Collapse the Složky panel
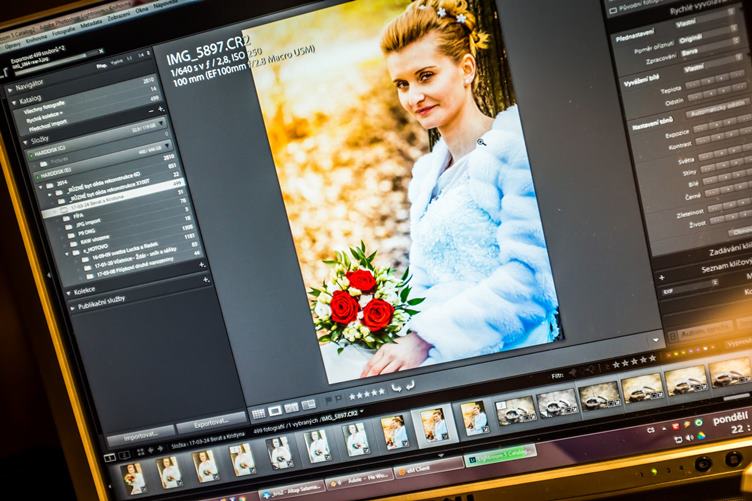752x501 pixels. pyautogui.click(x=25, y=143)
